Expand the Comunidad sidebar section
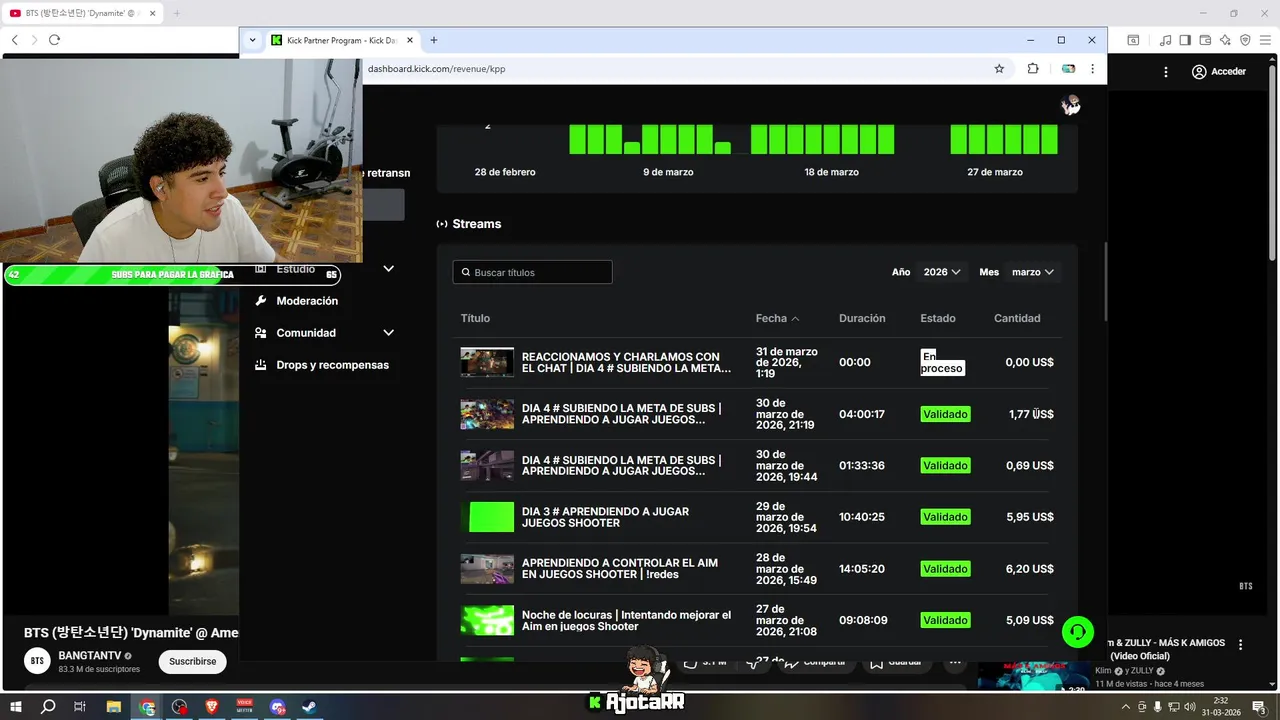Screen dimensions: 1280x720 pyautogui.click(x=389, y=333)
